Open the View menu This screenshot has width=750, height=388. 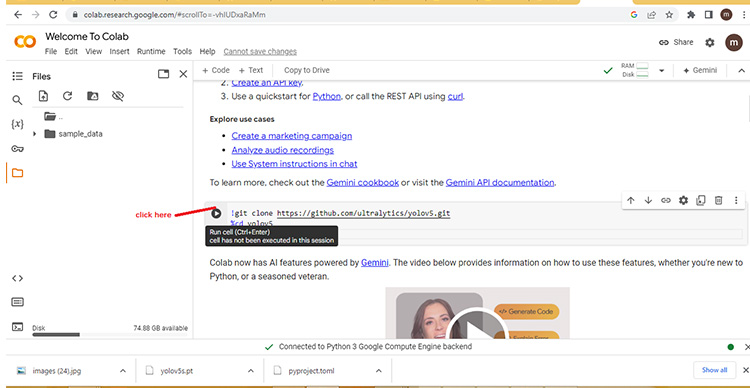94,52
